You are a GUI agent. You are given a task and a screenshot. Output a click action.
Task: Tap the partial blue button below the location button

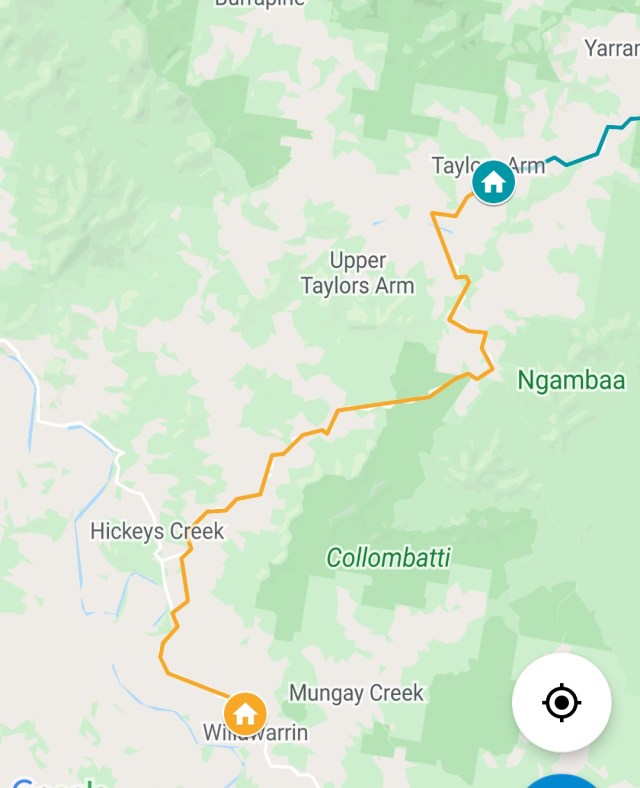click(x=563, y=782)
